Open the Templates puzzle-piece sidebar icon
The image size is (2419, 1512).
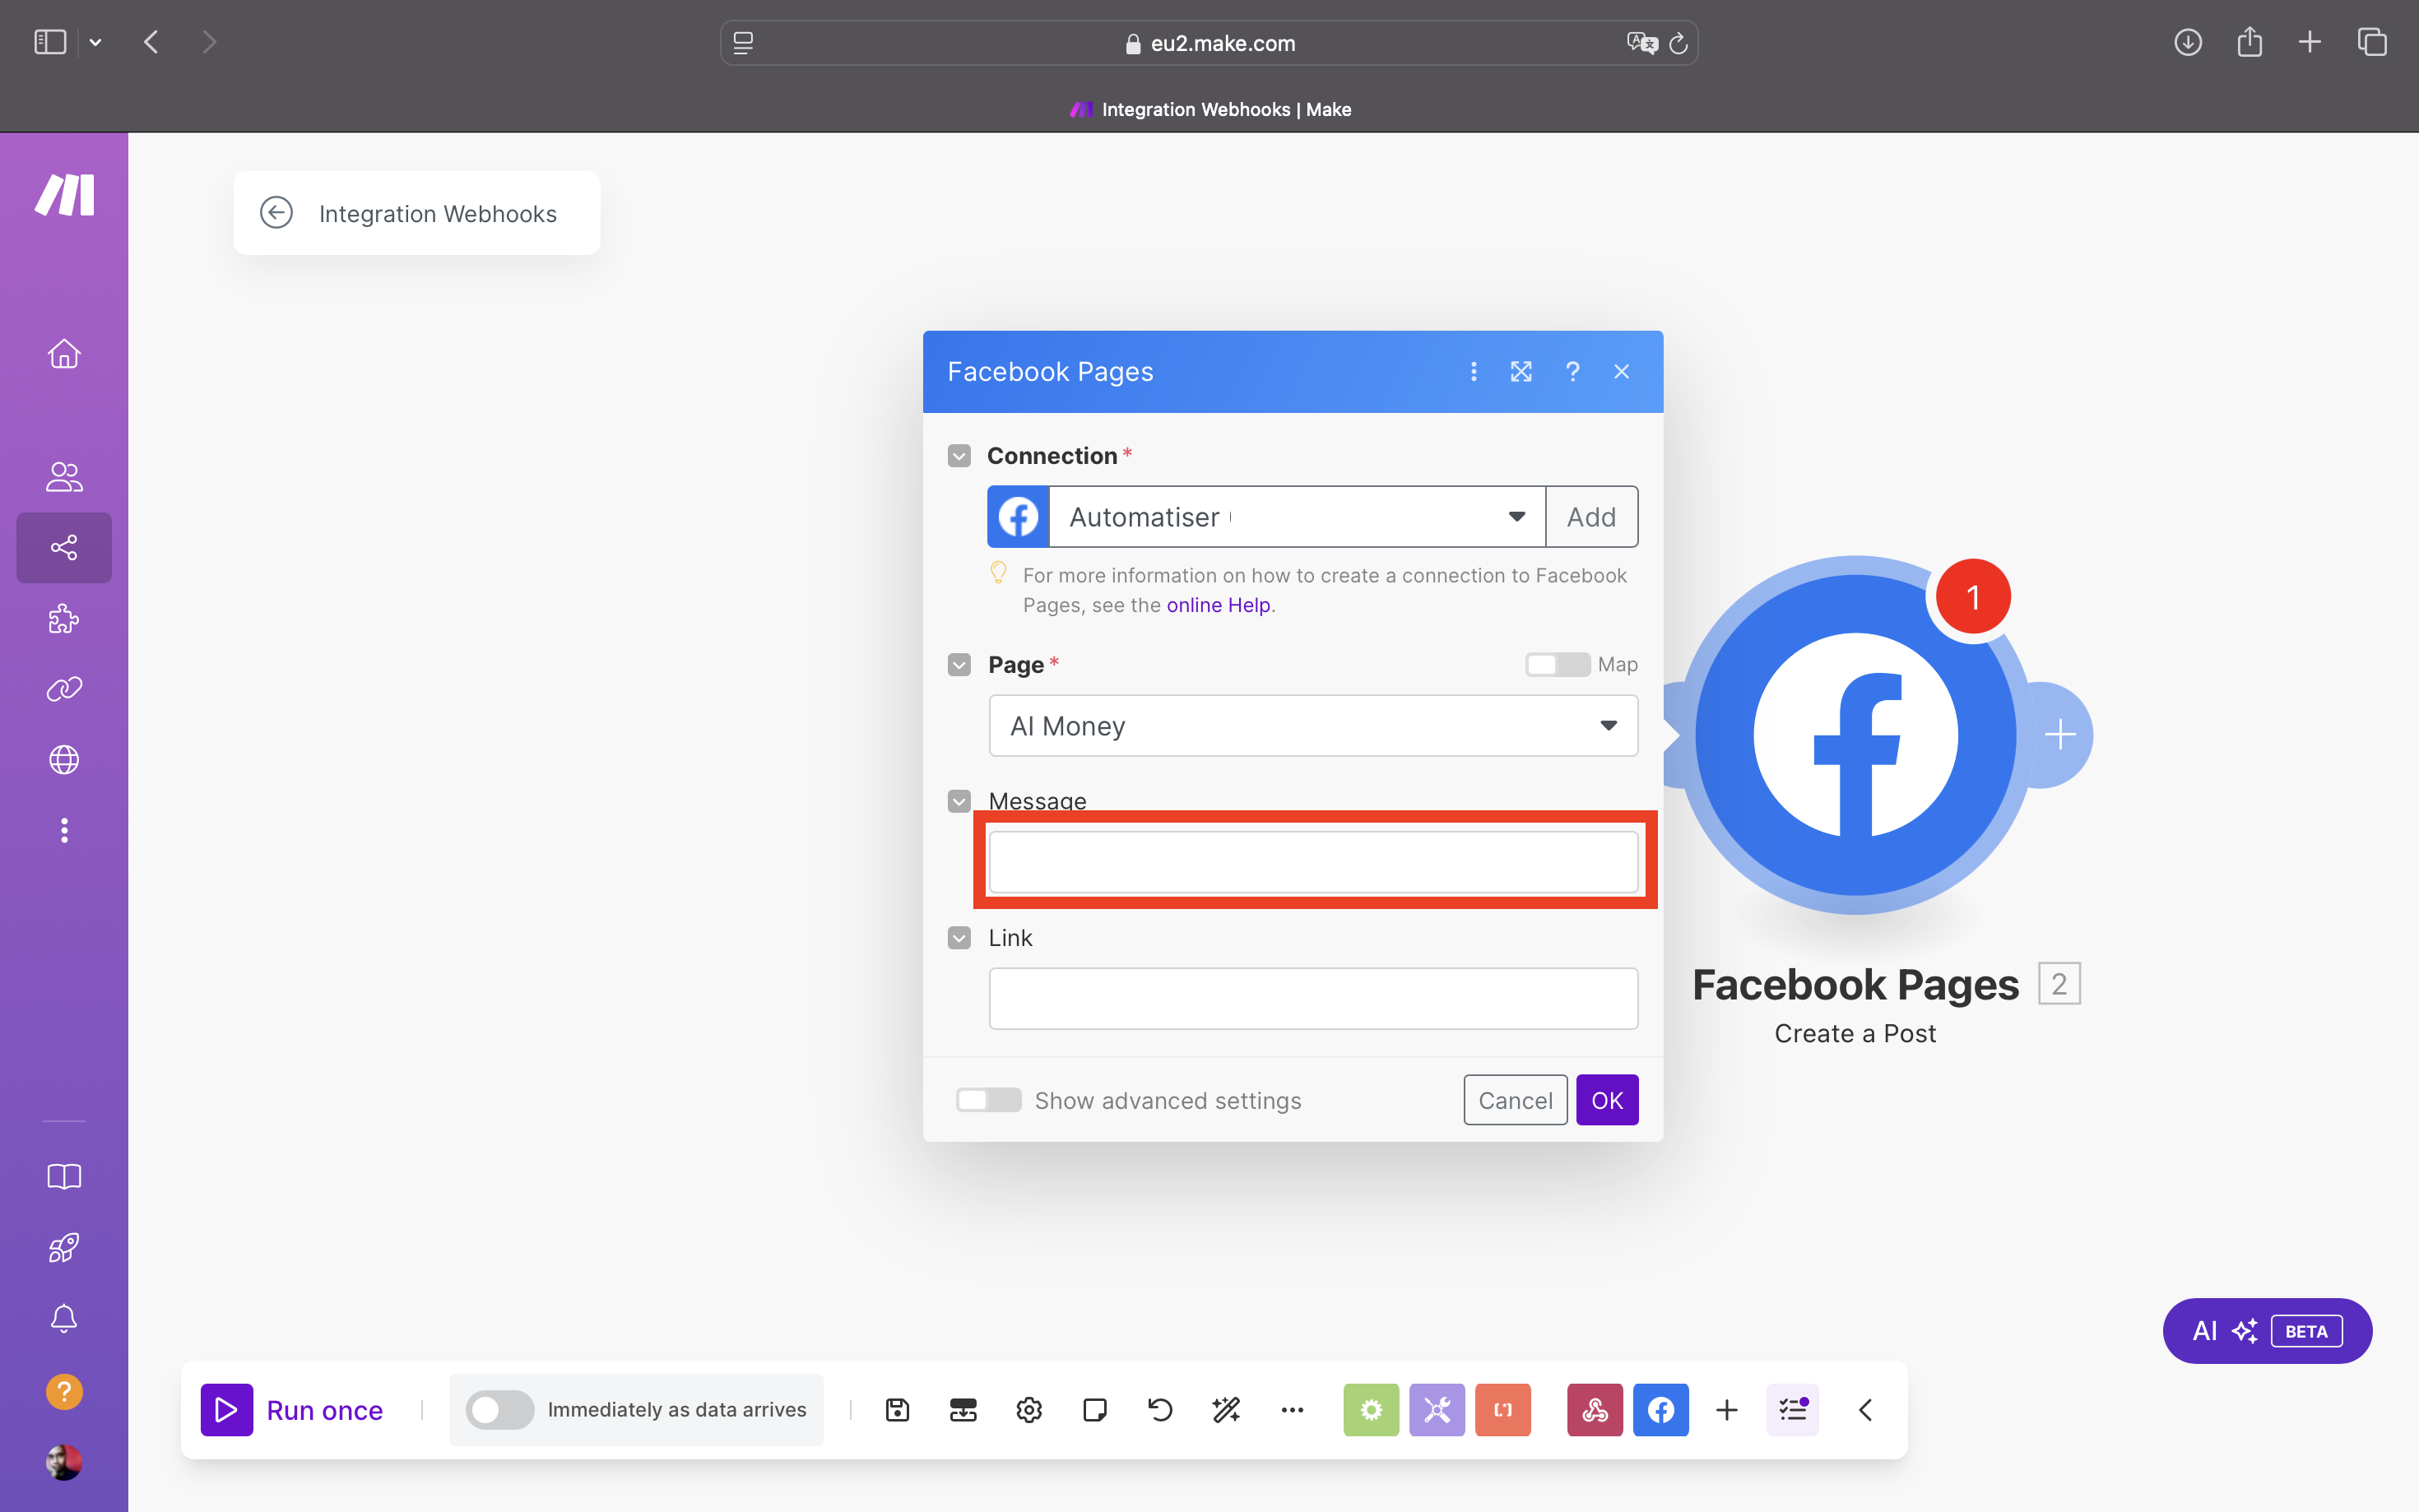coord(64,619)
